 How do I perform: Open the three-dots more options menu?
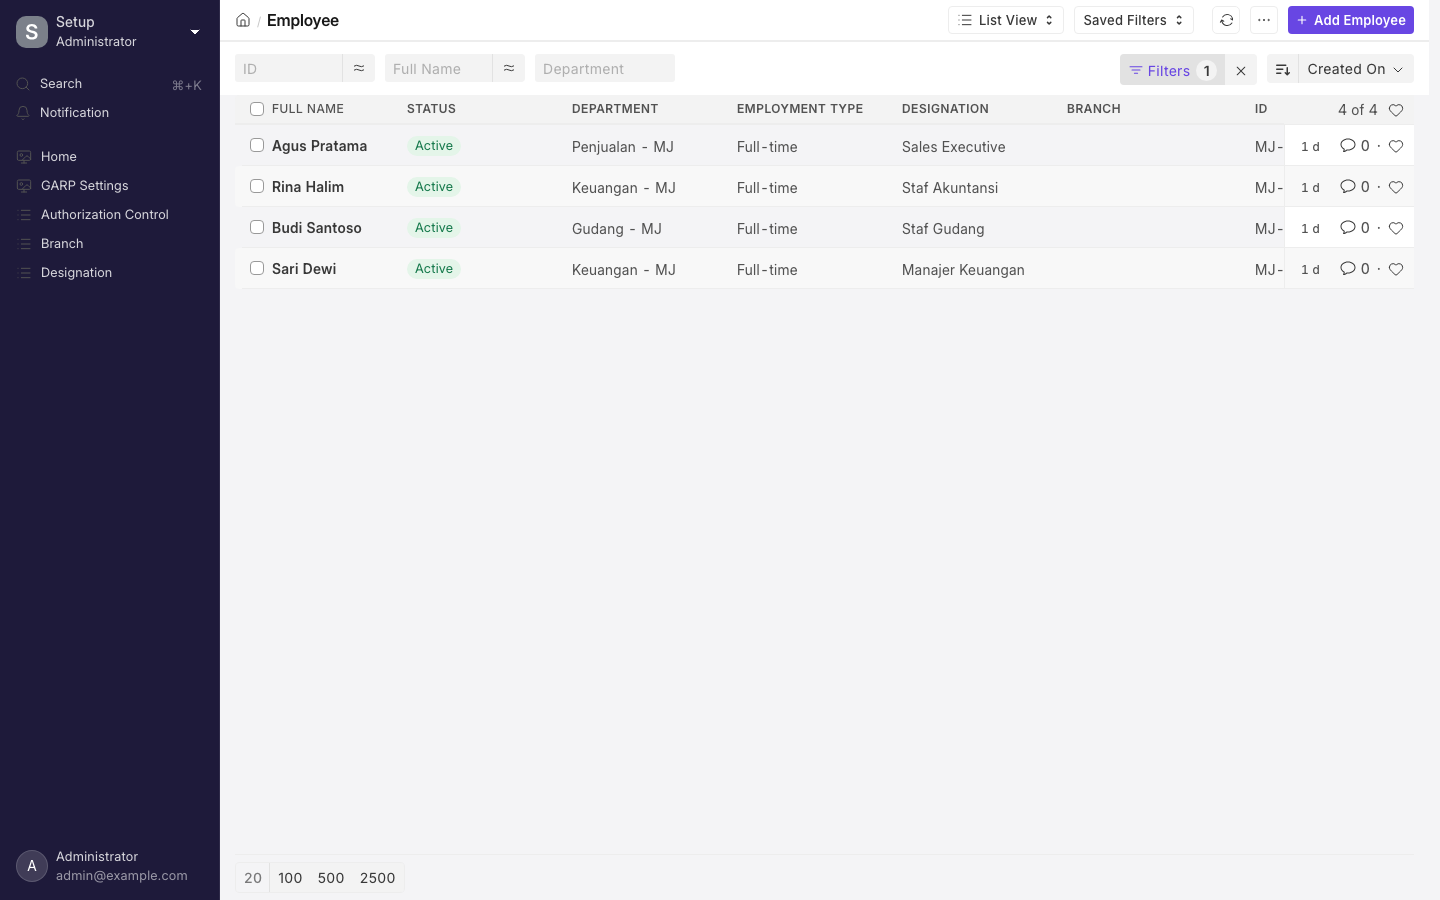1264,20
